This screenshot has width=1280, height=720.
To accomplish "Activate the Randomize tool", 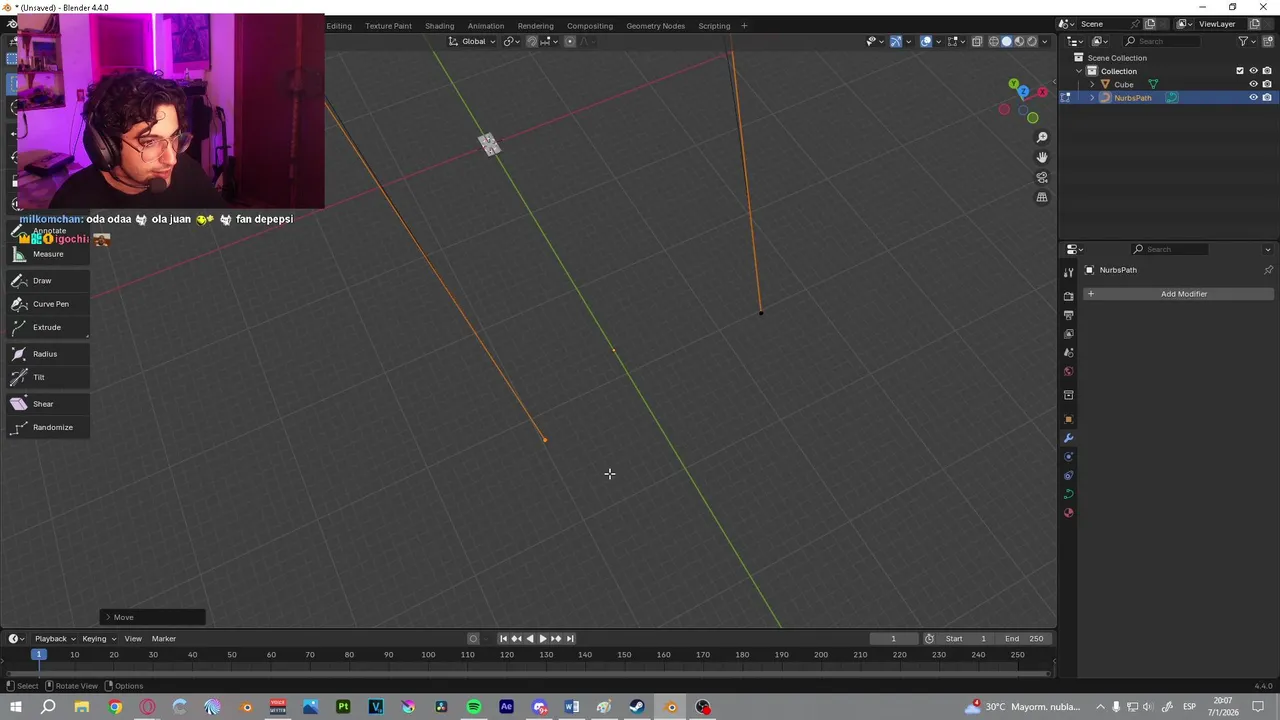I will tap(48, 427).
